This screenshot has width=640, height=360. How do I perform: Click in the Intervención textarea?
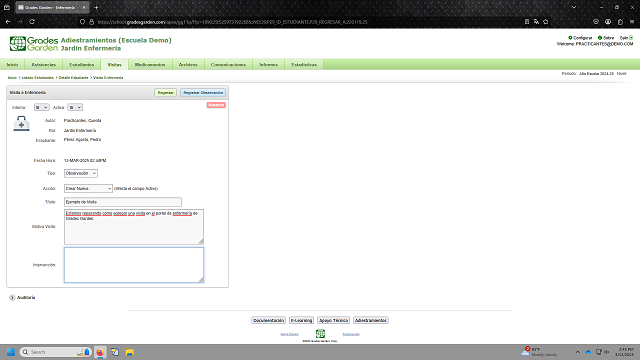point(133,265)
